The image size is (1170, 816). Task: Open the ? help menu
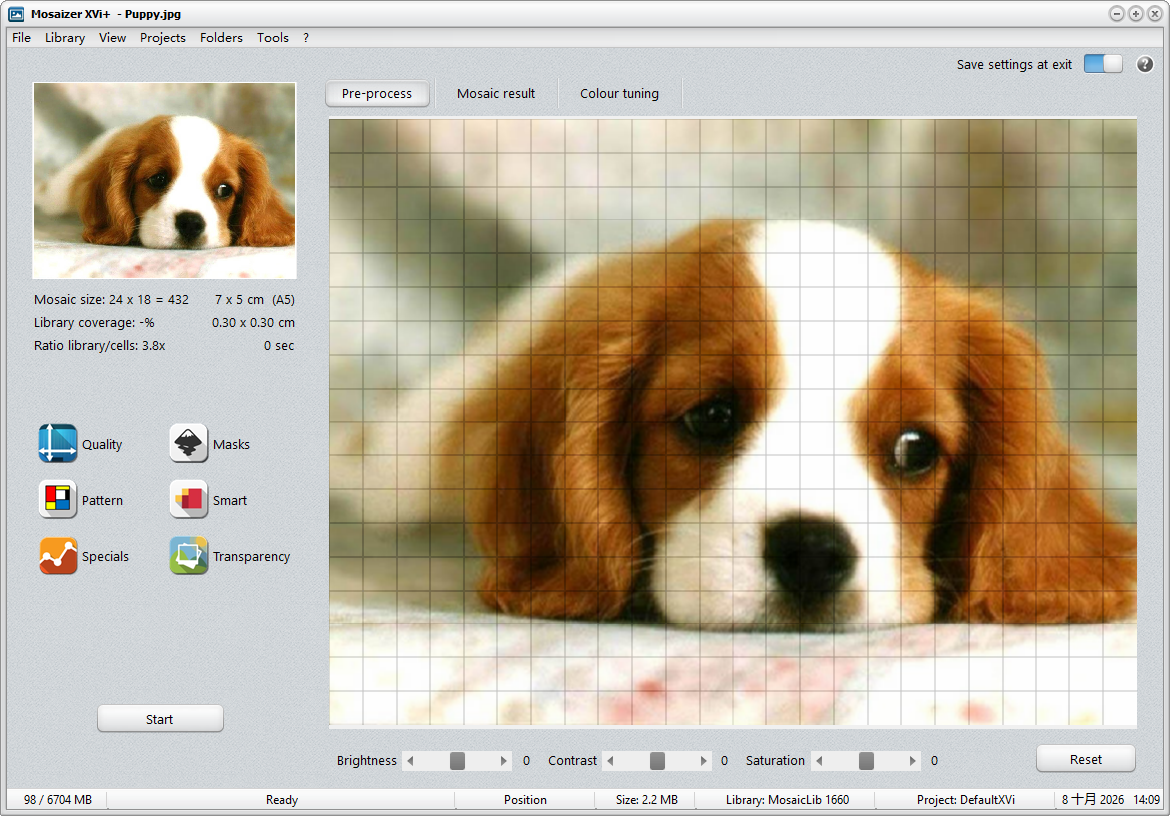coord(306,37)
